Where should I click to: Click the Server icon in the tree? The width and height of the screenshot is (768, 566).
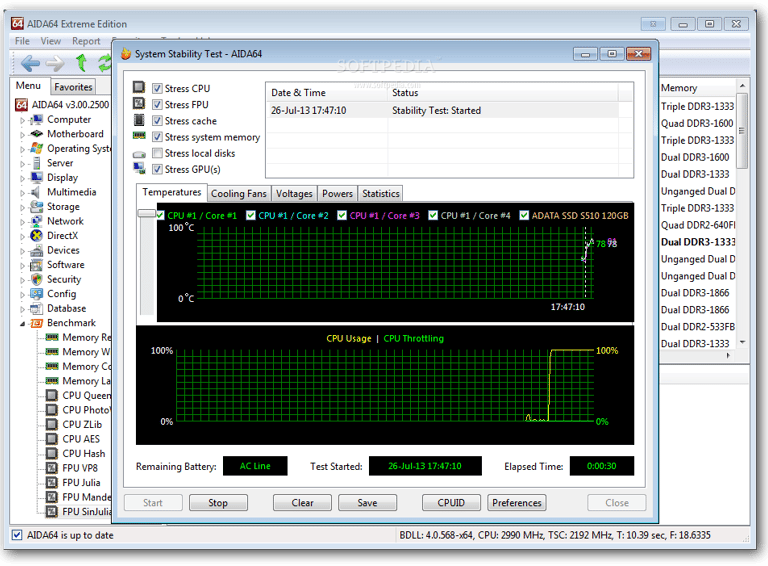click(x=36, y=163)
